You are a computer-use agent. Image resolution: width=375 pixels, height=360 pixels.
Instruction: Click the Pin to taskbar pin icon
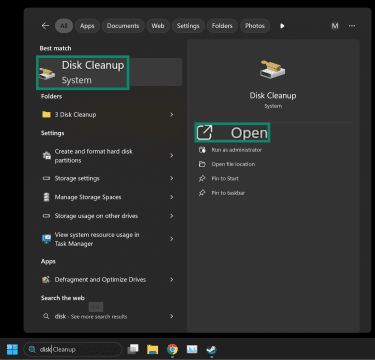click(x=202, y=193)
